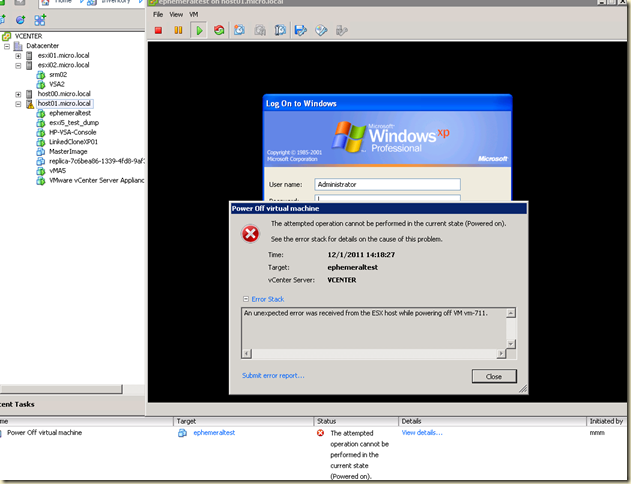Screen dimensions: 631x484
Task: Click the USB device connect toolbar icon
Action: click(x=341, y=30)
